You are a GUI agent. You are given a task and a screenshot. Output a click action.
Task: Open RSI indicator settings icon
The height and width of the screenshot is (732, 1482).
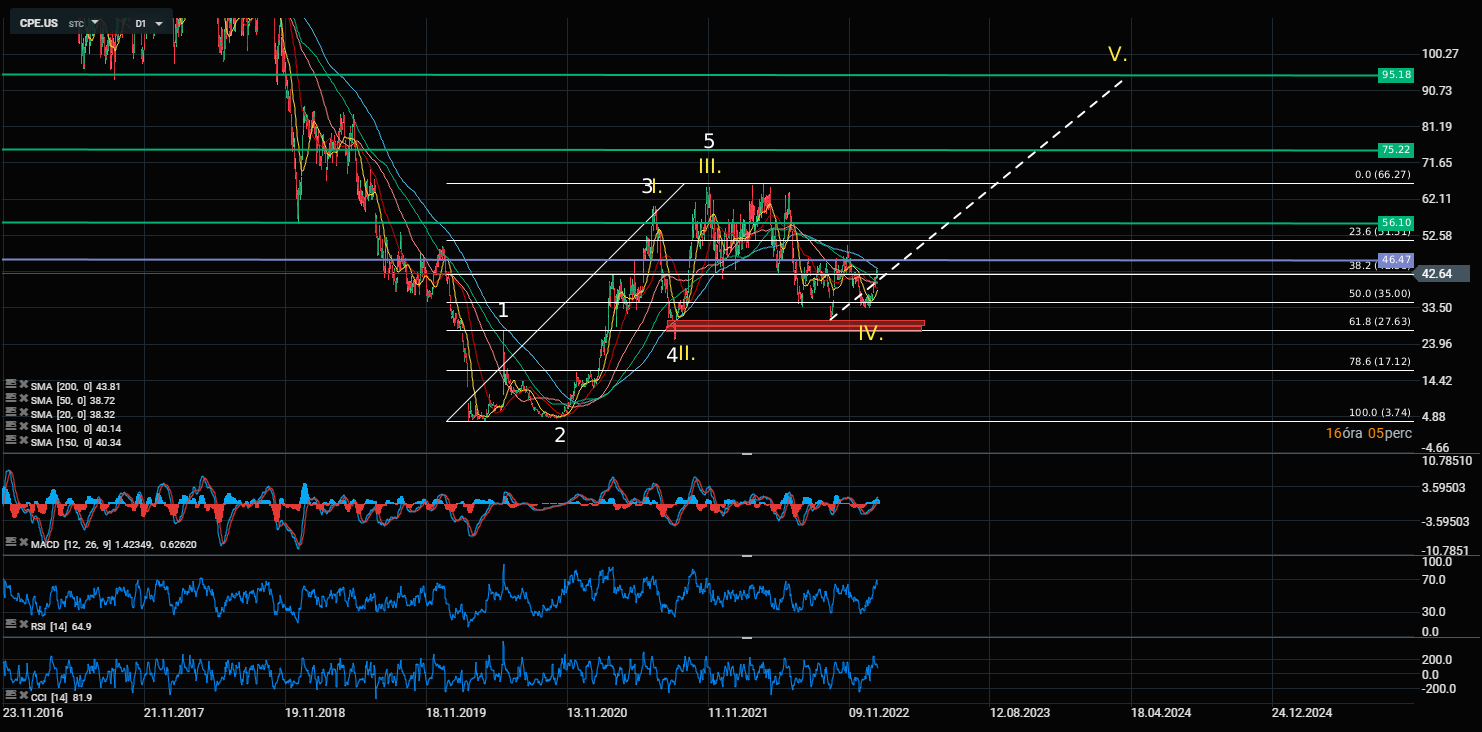tap(10, 624)
